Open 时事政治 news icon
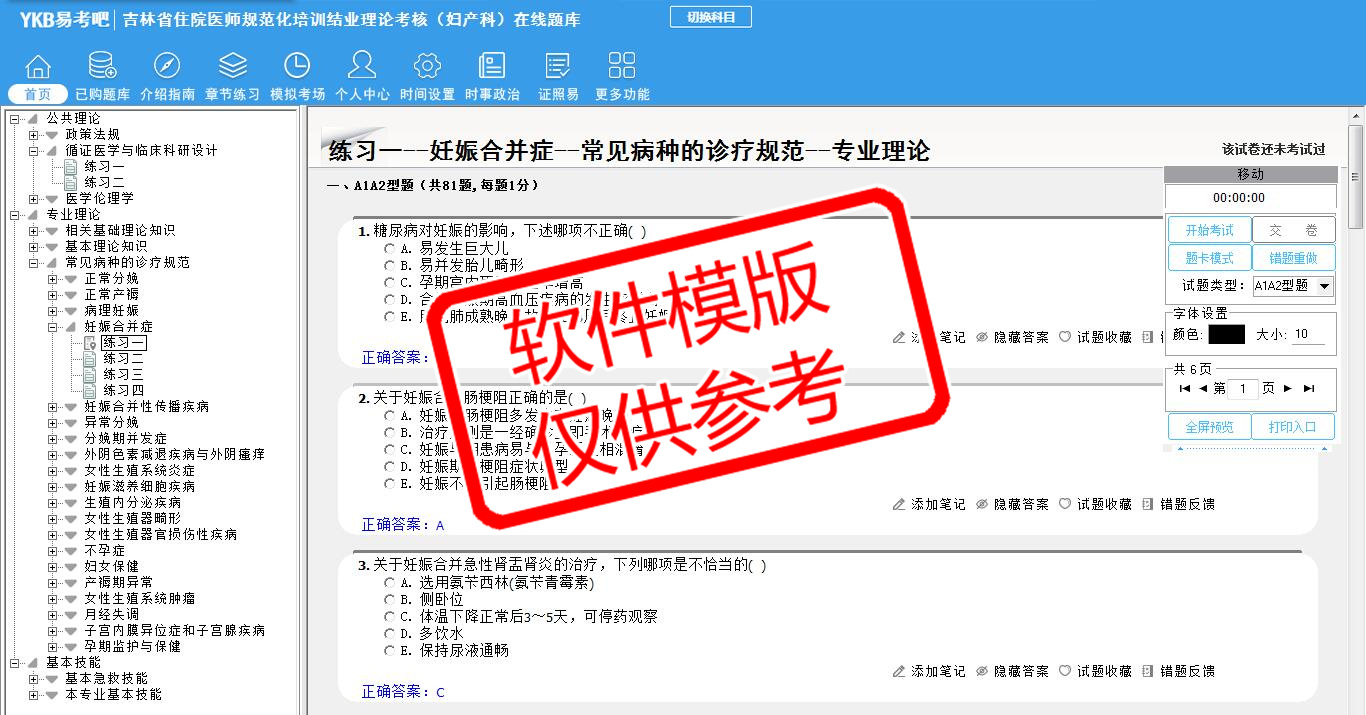This screenshot has width=1366, height=715. coord(492,66)
